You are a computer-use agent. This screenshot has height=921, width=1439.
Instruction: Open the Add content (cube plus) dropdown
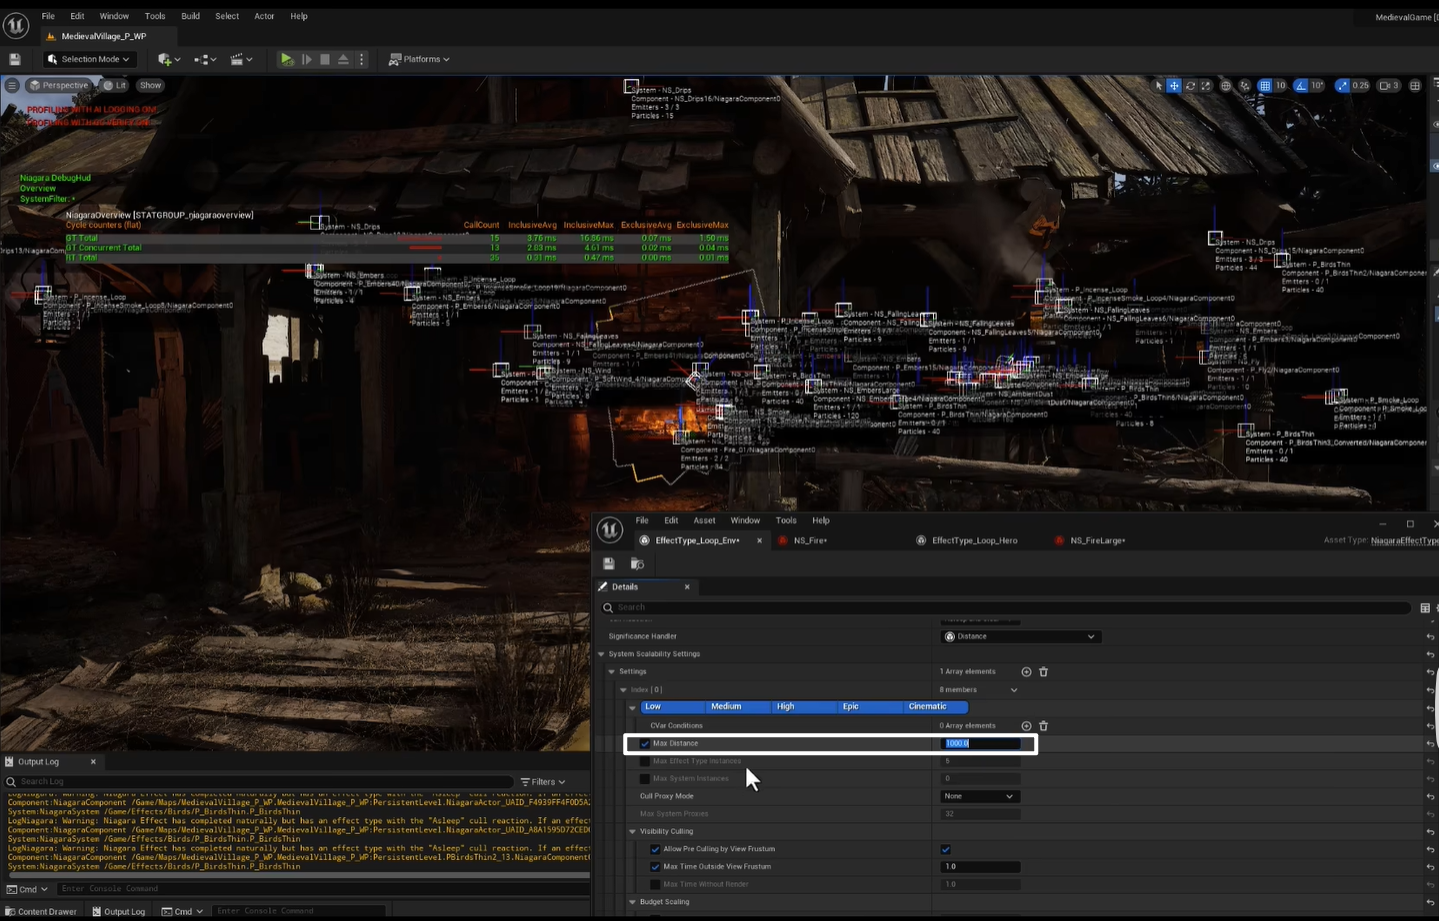pyautogui.click(x=169, y=60)
